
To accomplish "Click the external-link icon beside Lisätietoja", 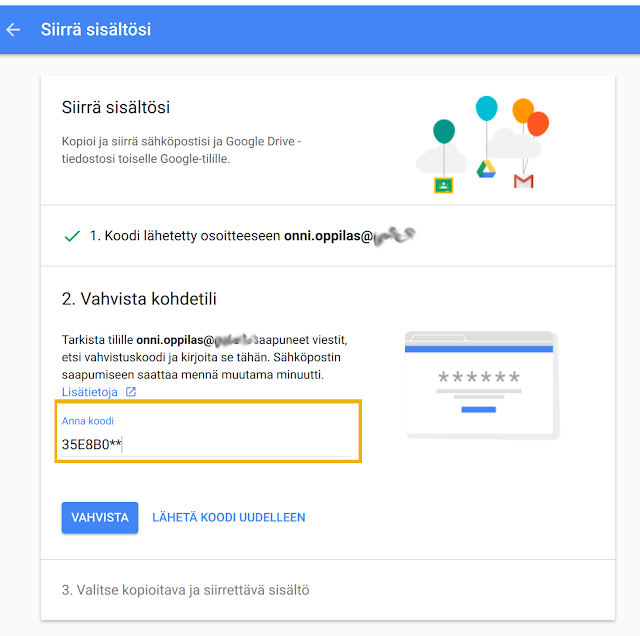I will click(131, 392).
